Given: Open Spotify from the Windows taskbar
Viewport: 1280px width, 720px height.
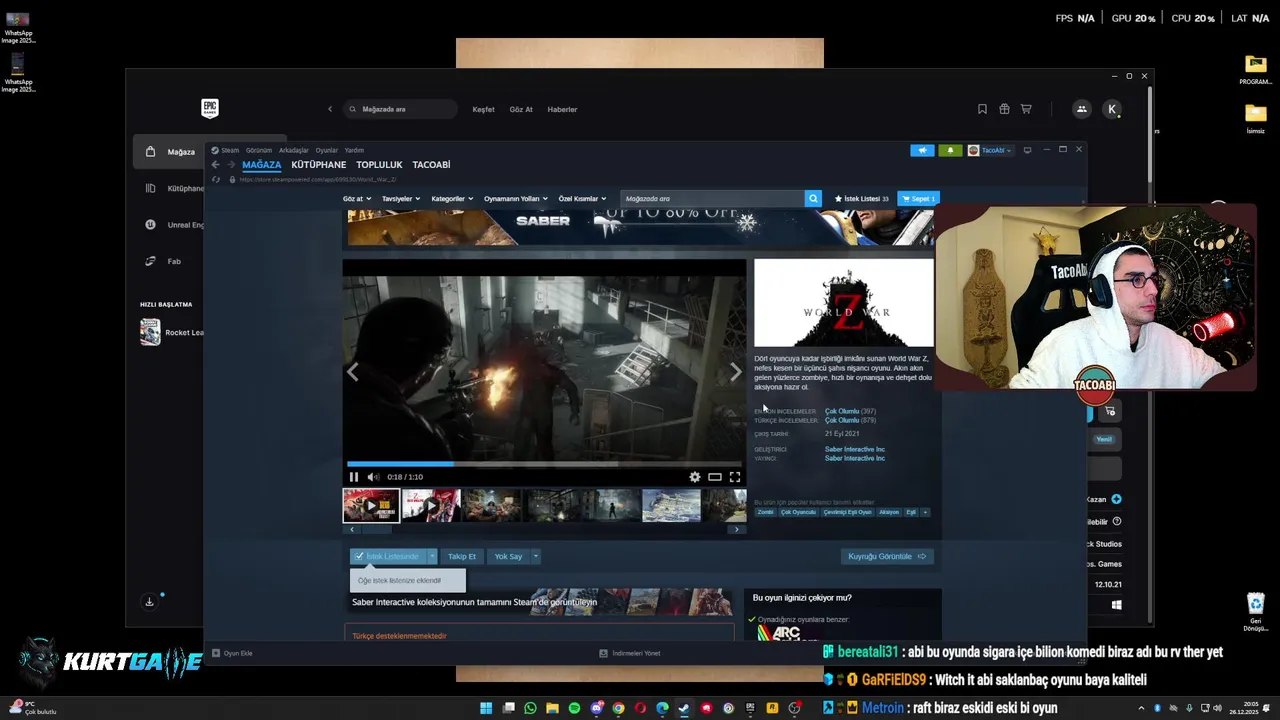Looking at the screenshot, I should click(x=574, y=708).
